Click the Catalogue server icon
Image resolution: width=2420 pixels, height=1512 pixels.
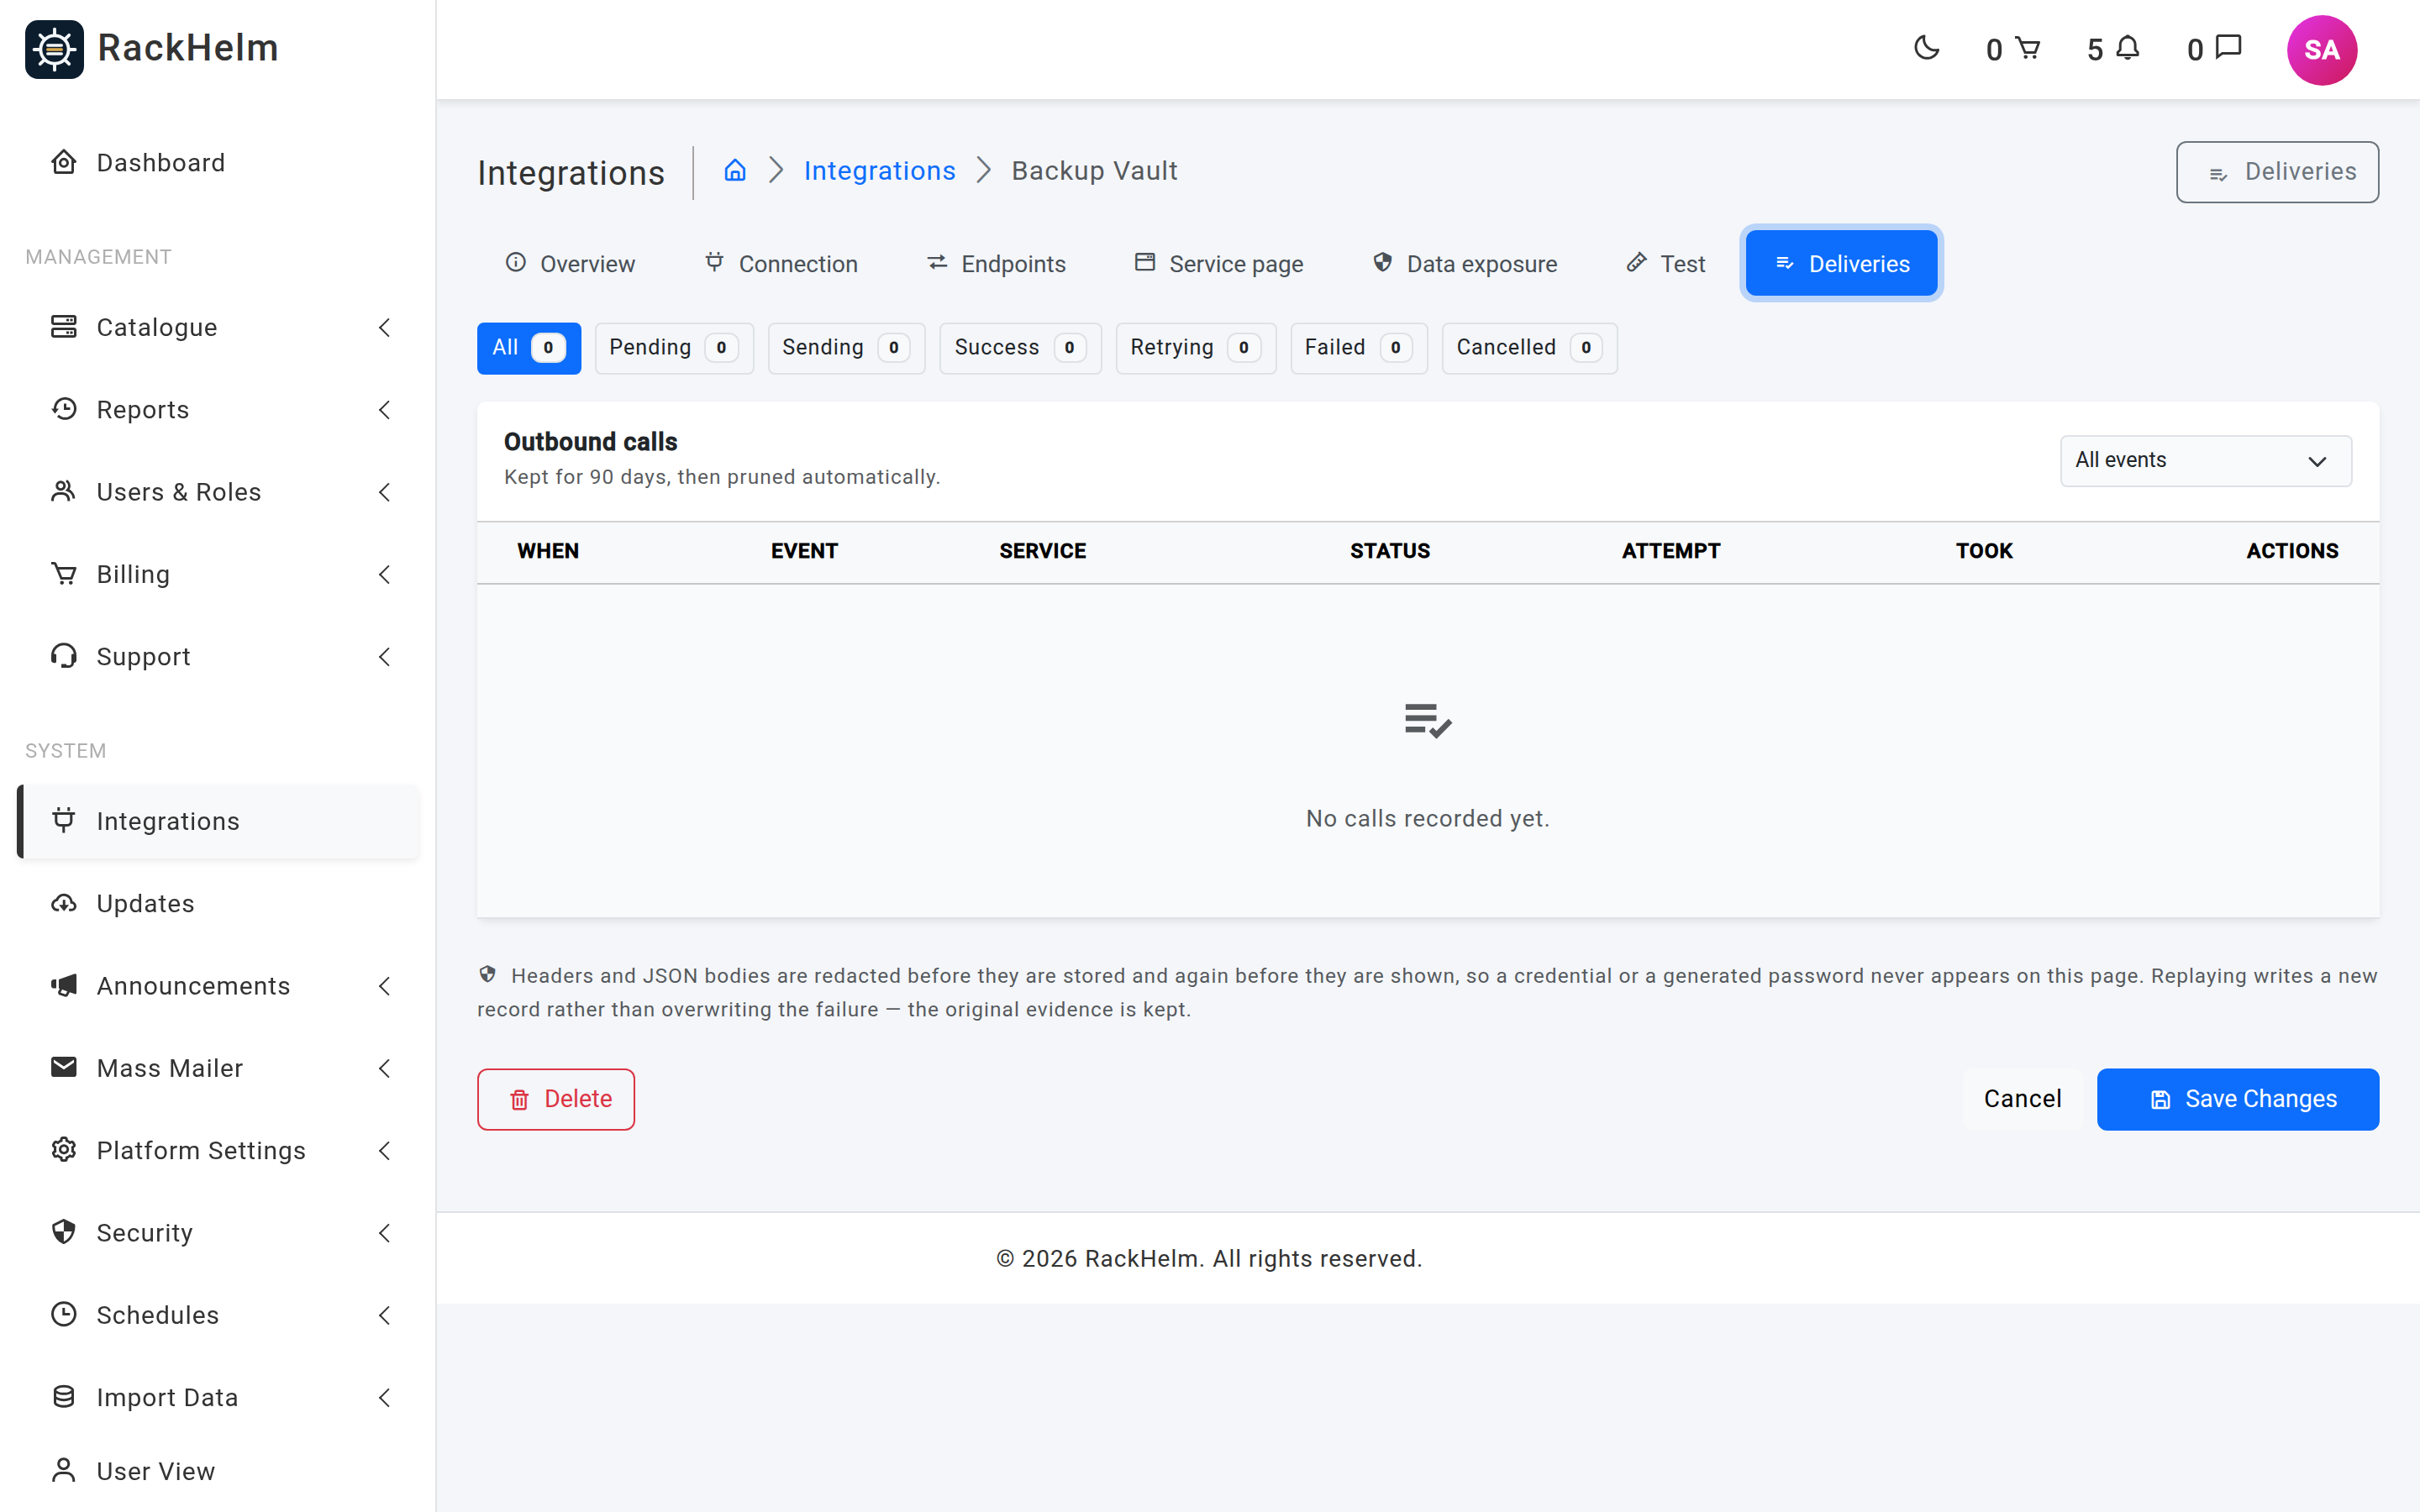64,327
